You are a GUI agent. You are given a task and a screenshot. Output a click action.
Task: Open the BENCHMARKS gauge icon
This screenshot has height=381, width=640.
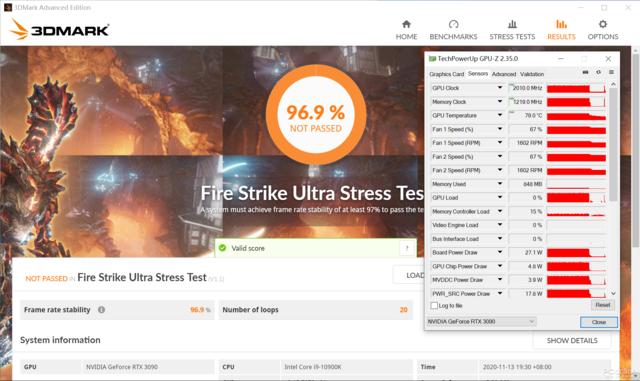pos(453,25)
